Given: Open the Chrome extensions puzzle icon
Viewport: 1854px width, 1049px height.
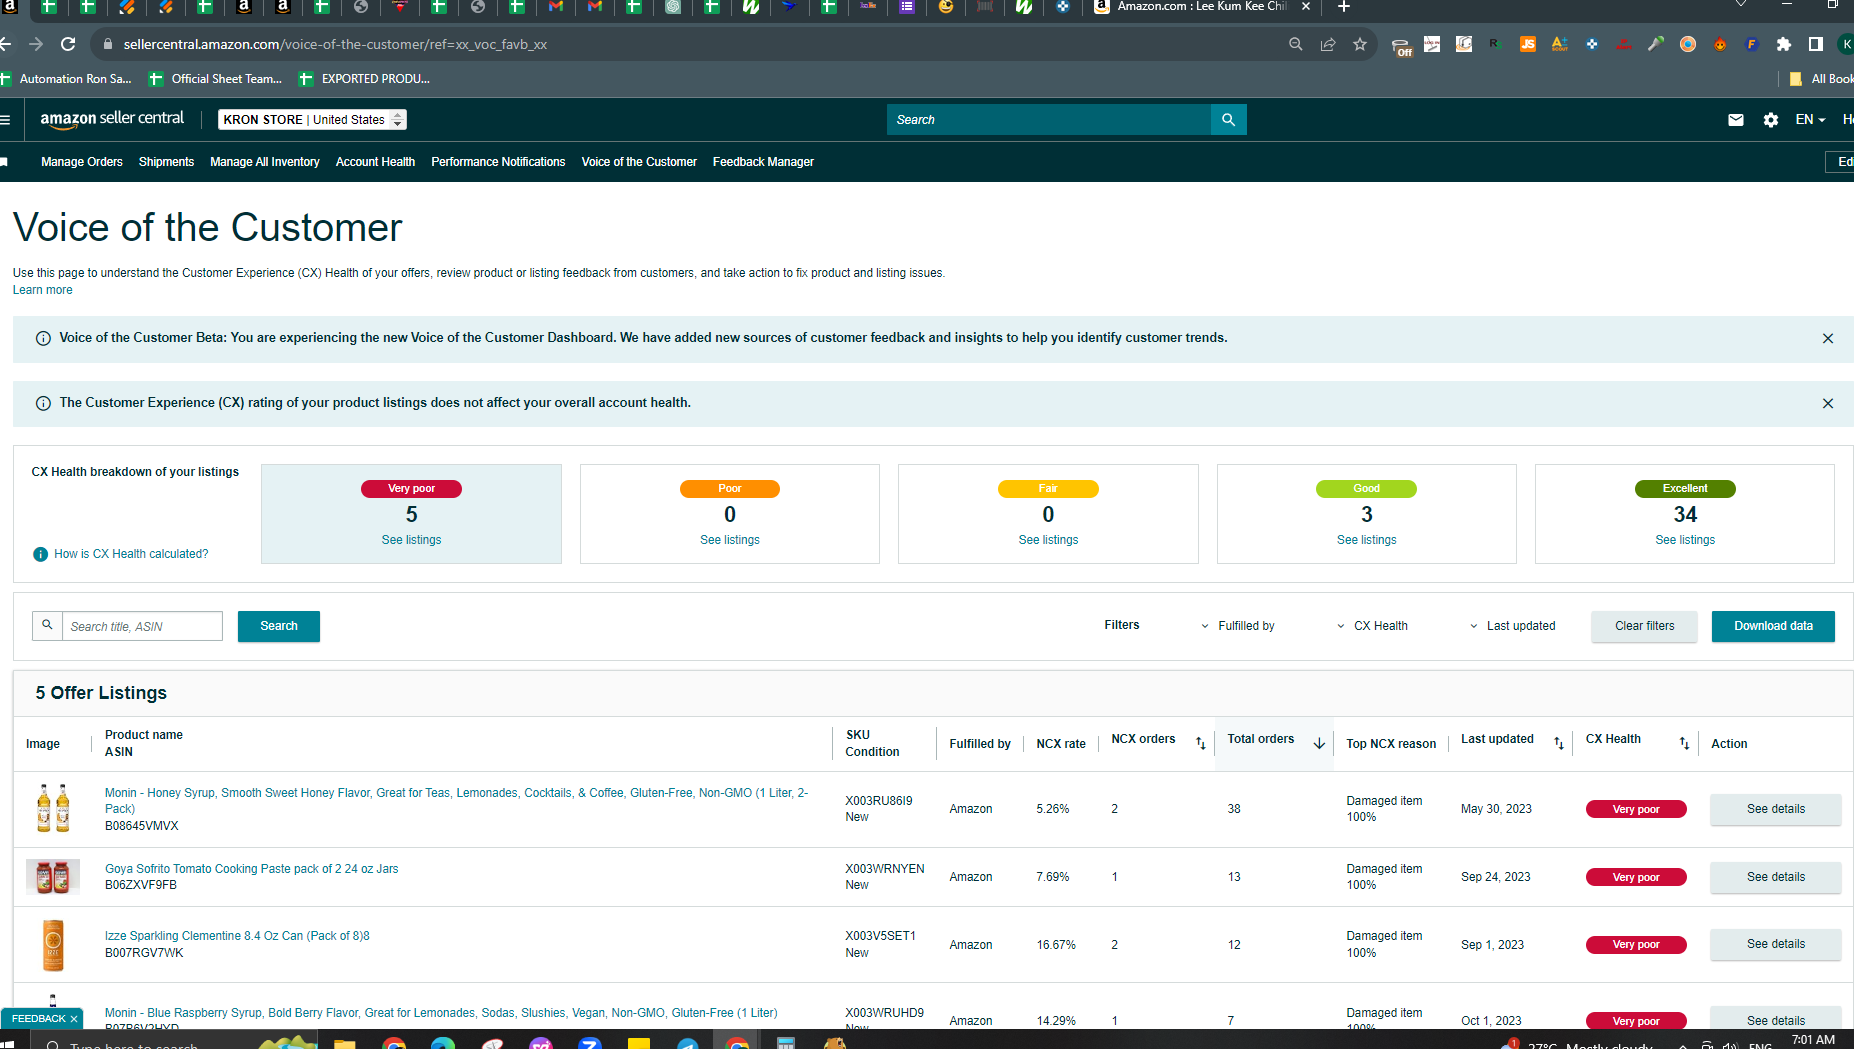Looking at the screenshot, I should (x=1783, y=44).
